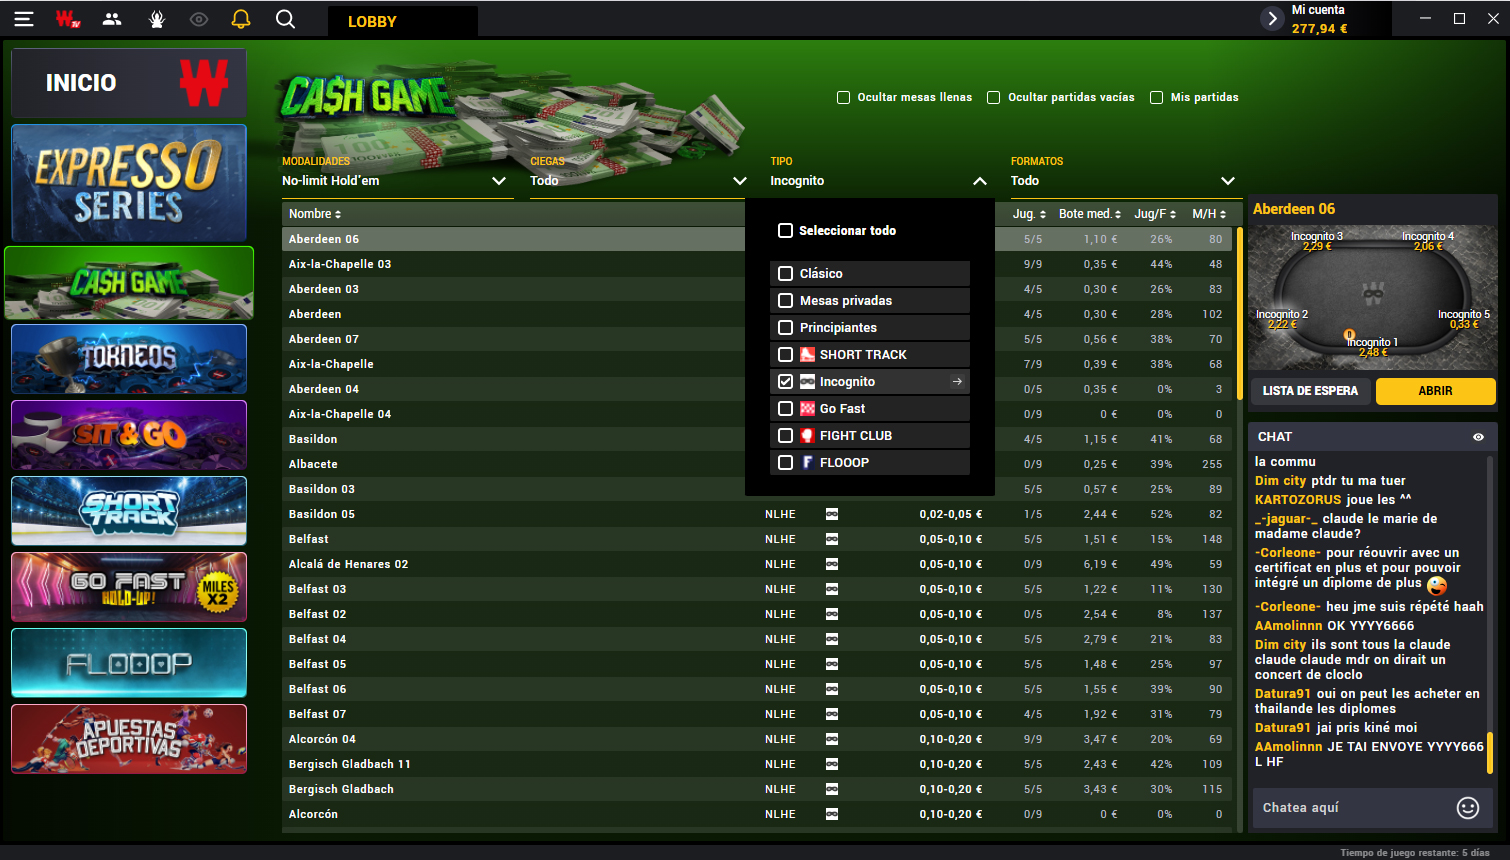Open the Sit & Go section

click(129, 435)
